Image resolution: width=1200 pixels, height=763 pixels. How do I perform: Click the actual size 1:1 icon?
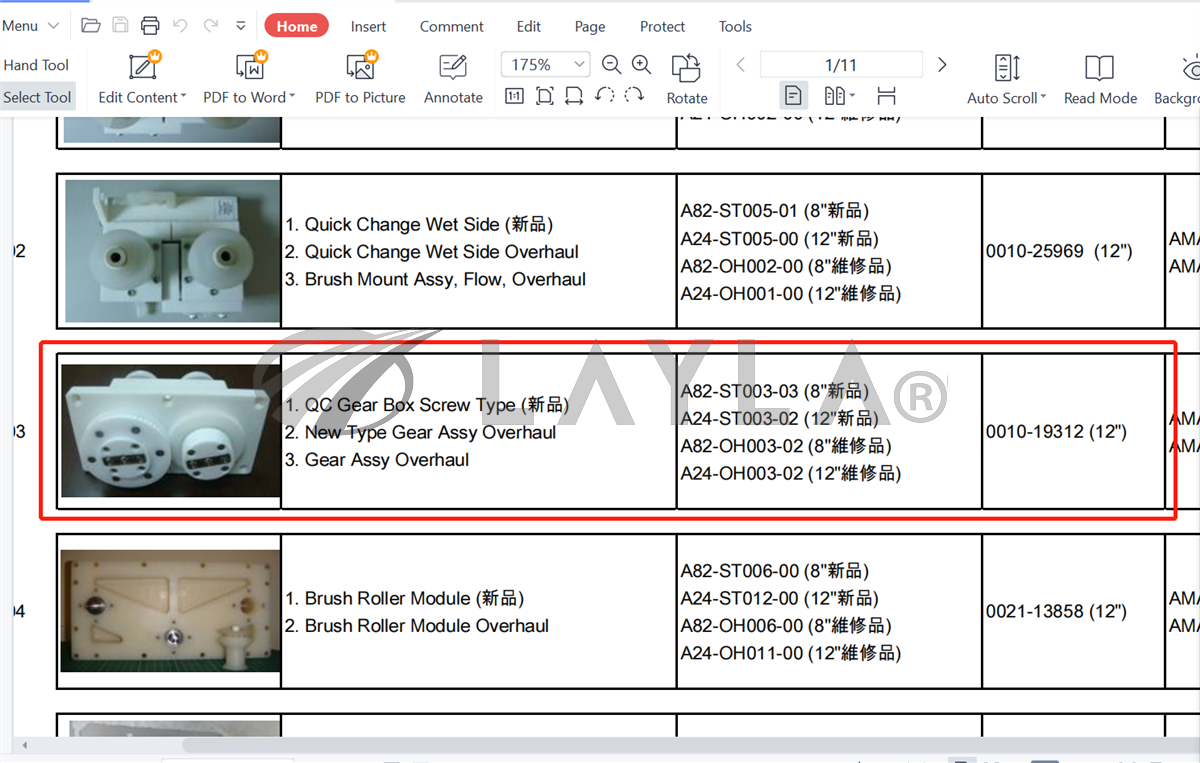pyautogui.click(x=514, y=96)
